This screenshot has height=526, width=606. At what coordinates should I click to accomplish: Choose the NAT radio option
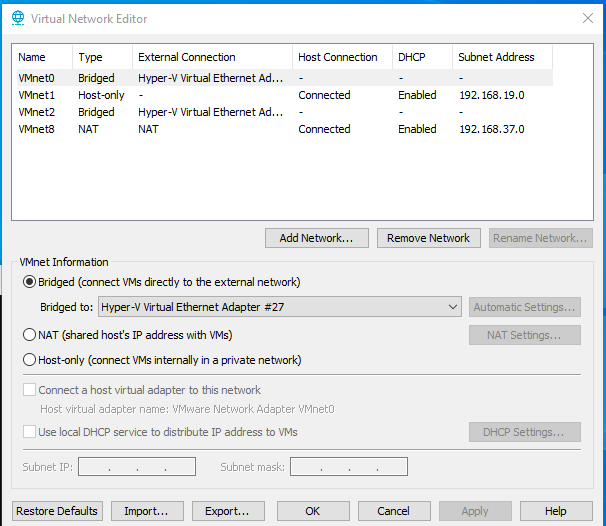click(29, 335)
